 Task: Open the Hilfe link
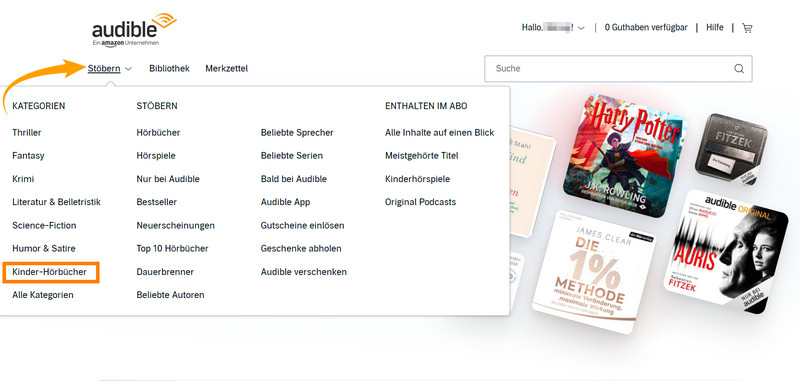pyautogui.click(x=715, y=28)
